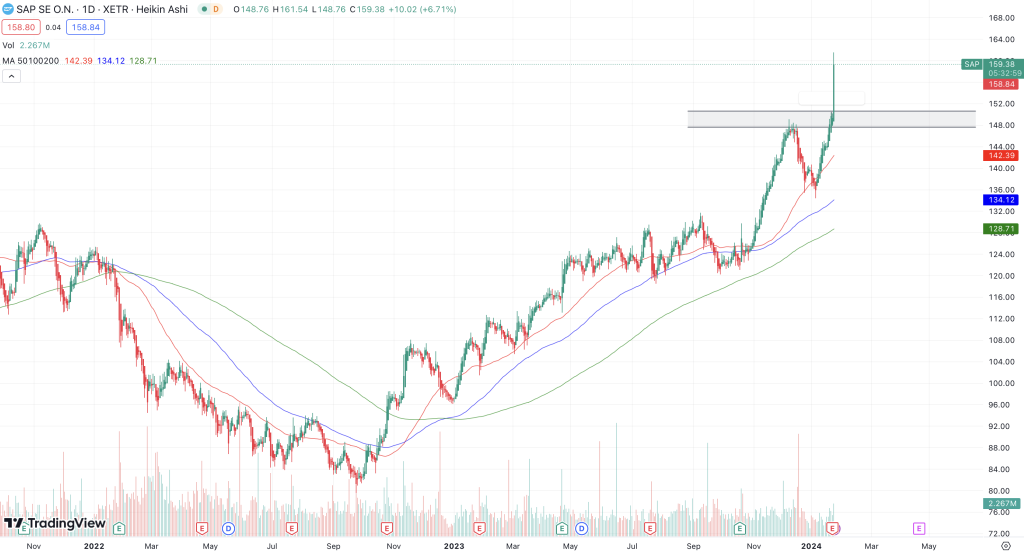The image size is (1024, 554).
Task: Click the green E earnings marker before May 2023
Action: [562, 528]
